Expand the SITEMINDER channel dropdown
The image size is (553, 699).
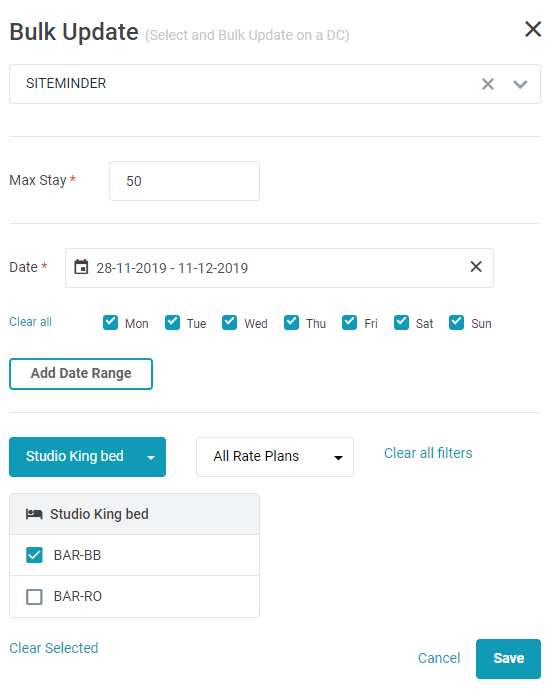coord(520,84)
